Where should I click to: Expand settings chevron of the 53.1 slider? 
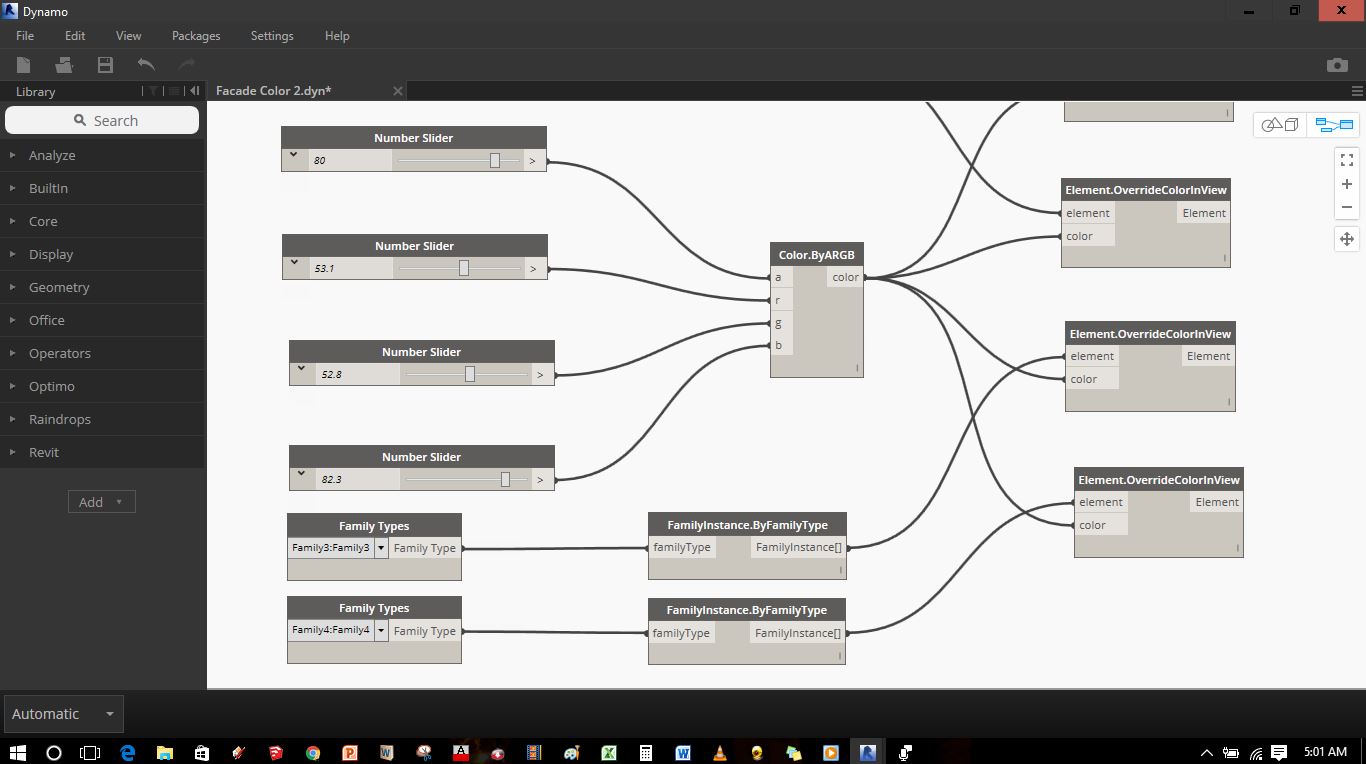tap(294, 263)
